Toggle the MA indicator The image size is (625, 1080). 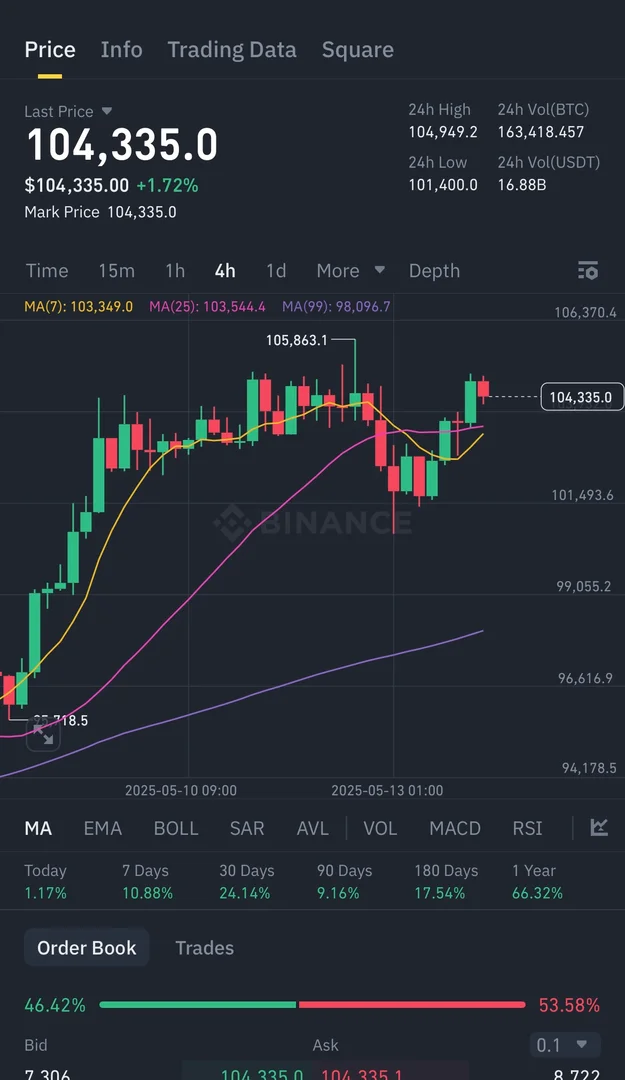(38, 828)
